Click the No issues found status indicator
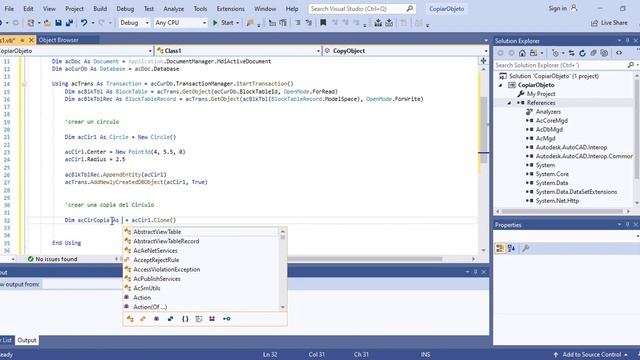This screenshot has width=640, height=360. (52, 259)
